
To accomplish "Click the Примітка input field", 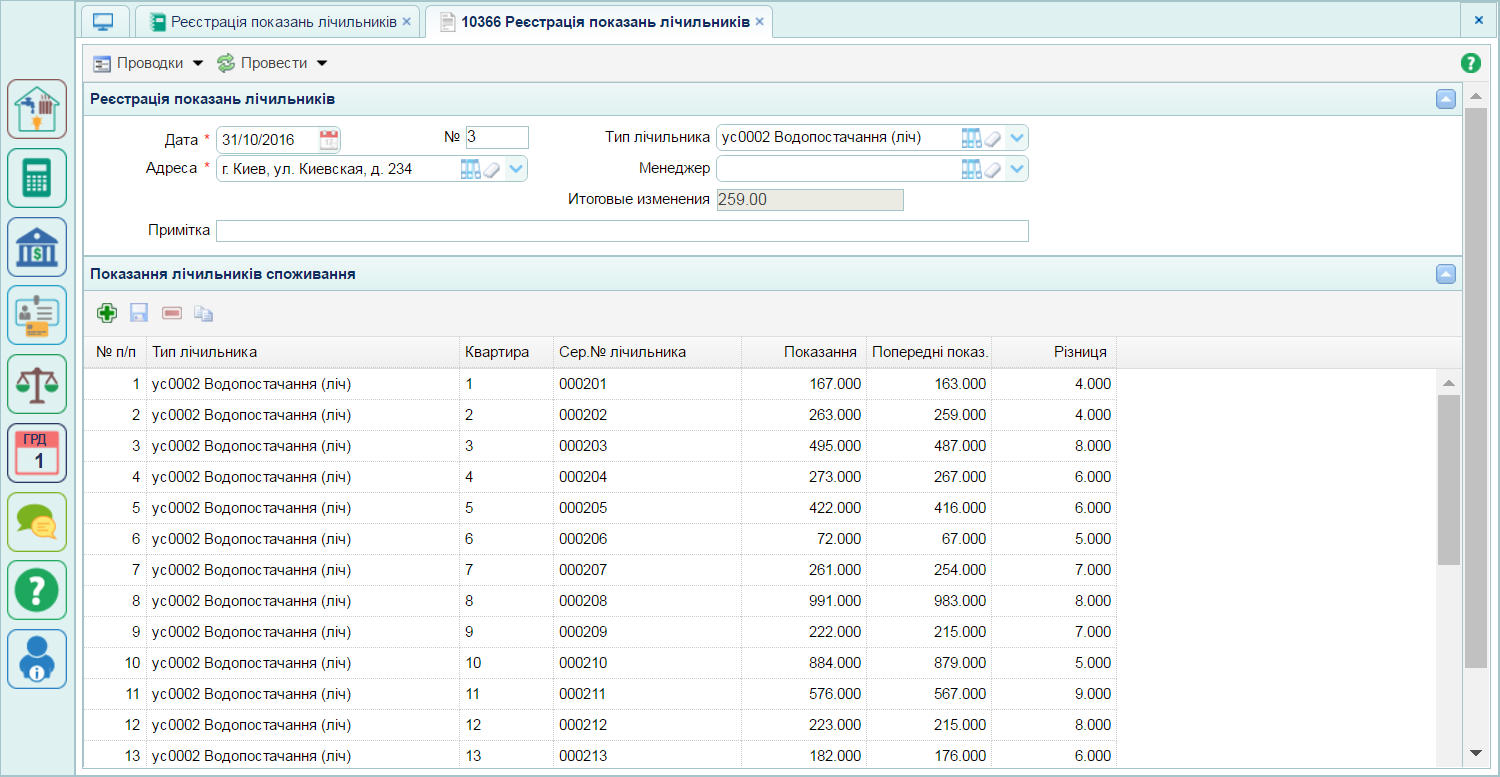I will pos(622,231).
